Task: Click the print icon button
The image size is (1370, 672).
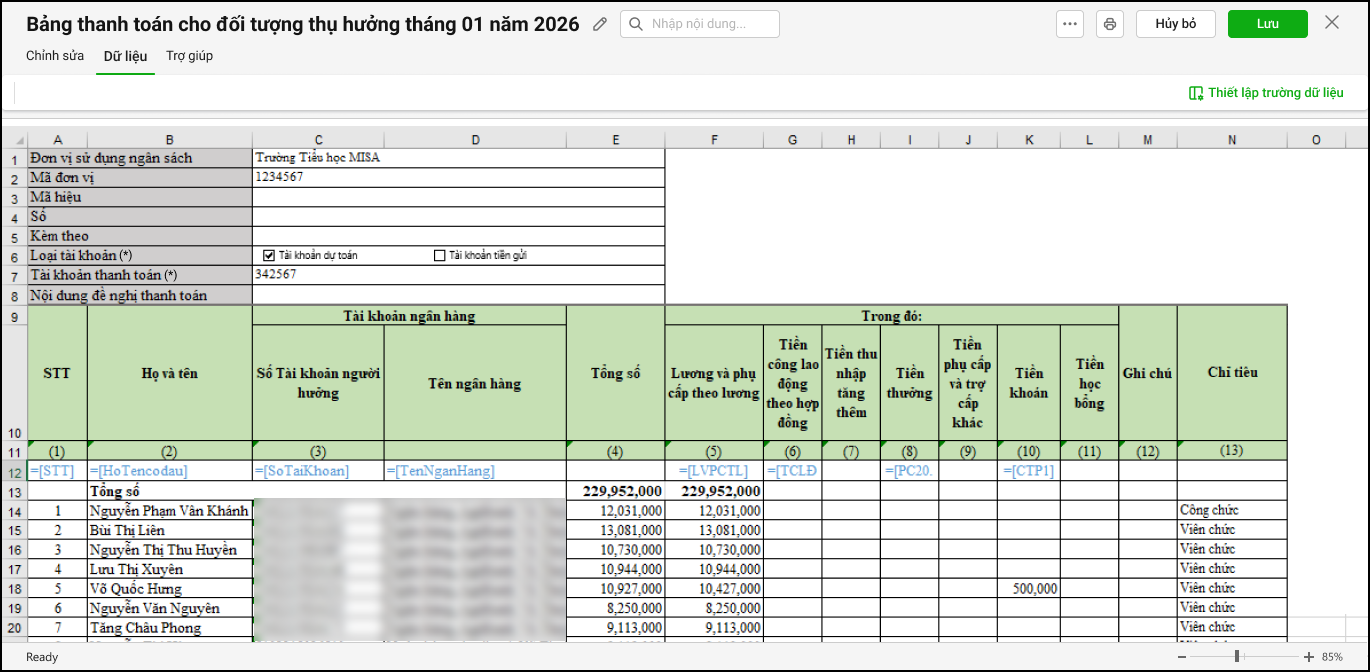Action: pos(1110,25)
